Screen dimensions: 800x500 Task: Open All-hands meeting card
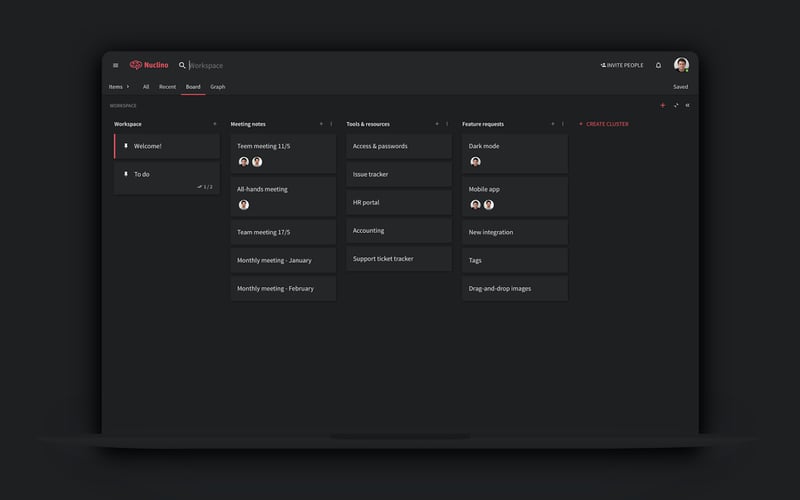283,196
